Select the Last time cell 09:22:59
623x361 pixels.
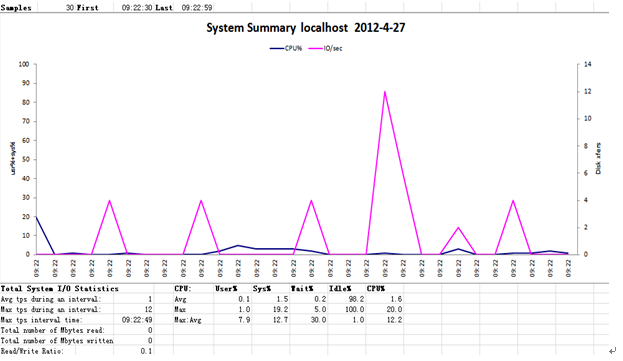[x=197, y=8]
